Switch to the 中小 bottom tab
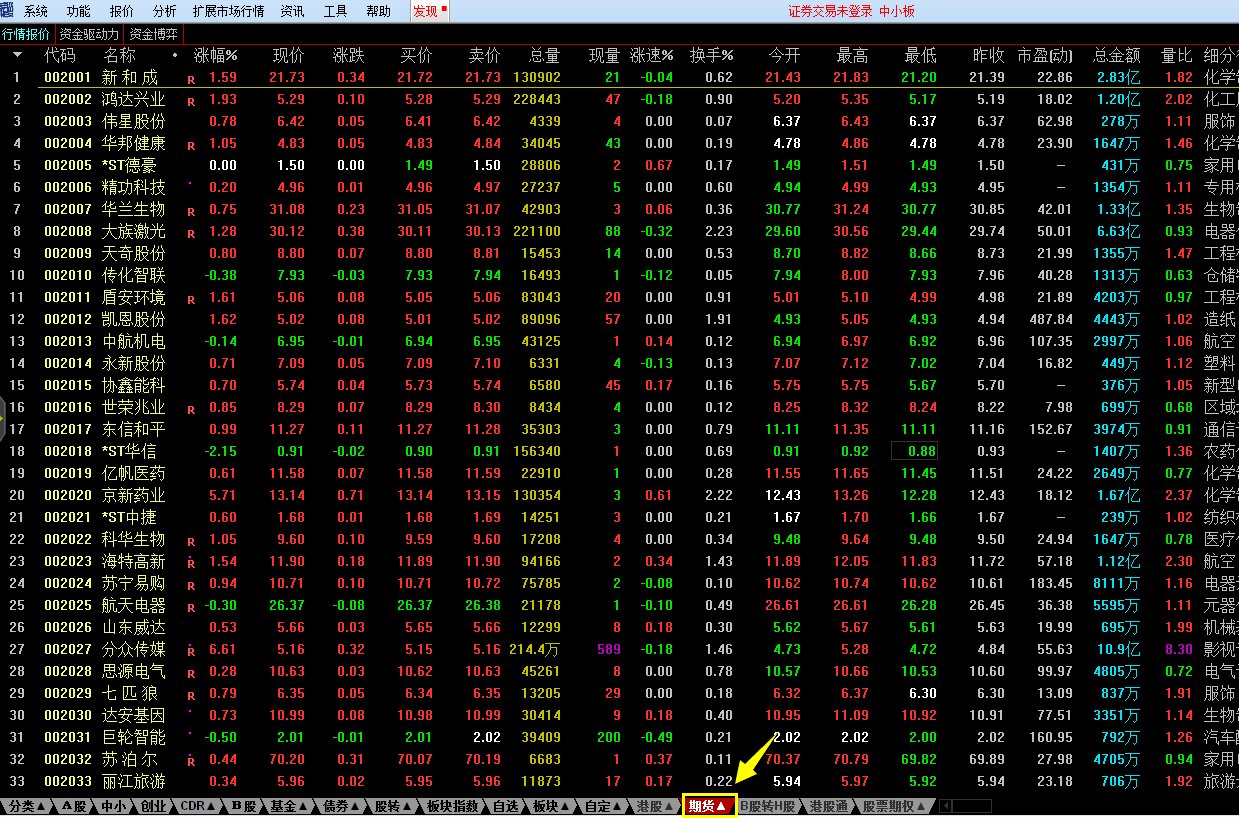This screenshot has width=1239, height=818. click(x=113, y=806)
